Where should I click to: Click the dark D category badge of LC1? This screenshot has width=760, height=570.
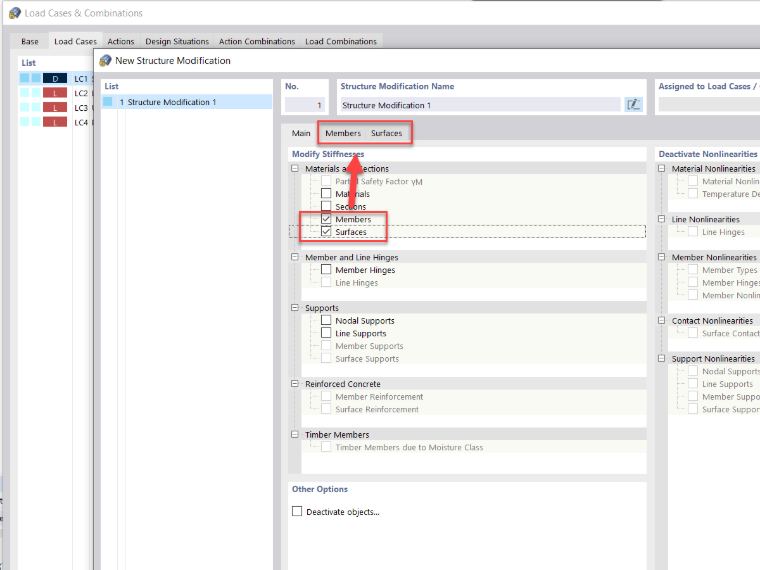(55, 79)
